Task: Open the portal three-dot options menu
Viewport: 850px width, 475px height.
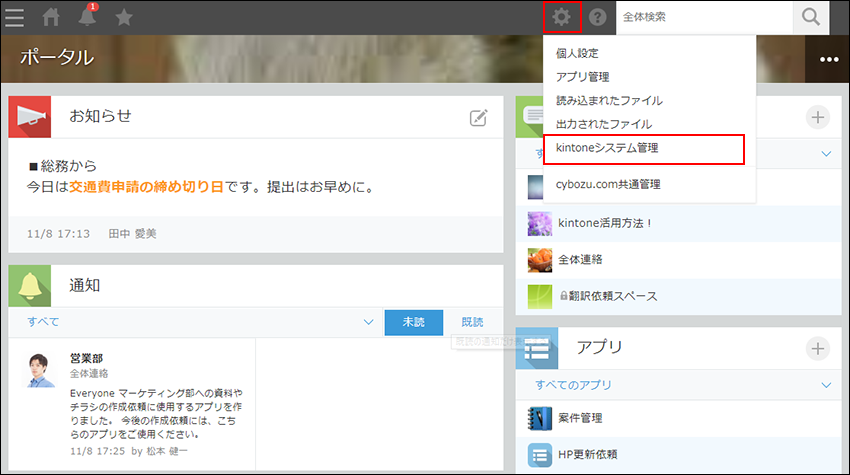Action: 829,59
